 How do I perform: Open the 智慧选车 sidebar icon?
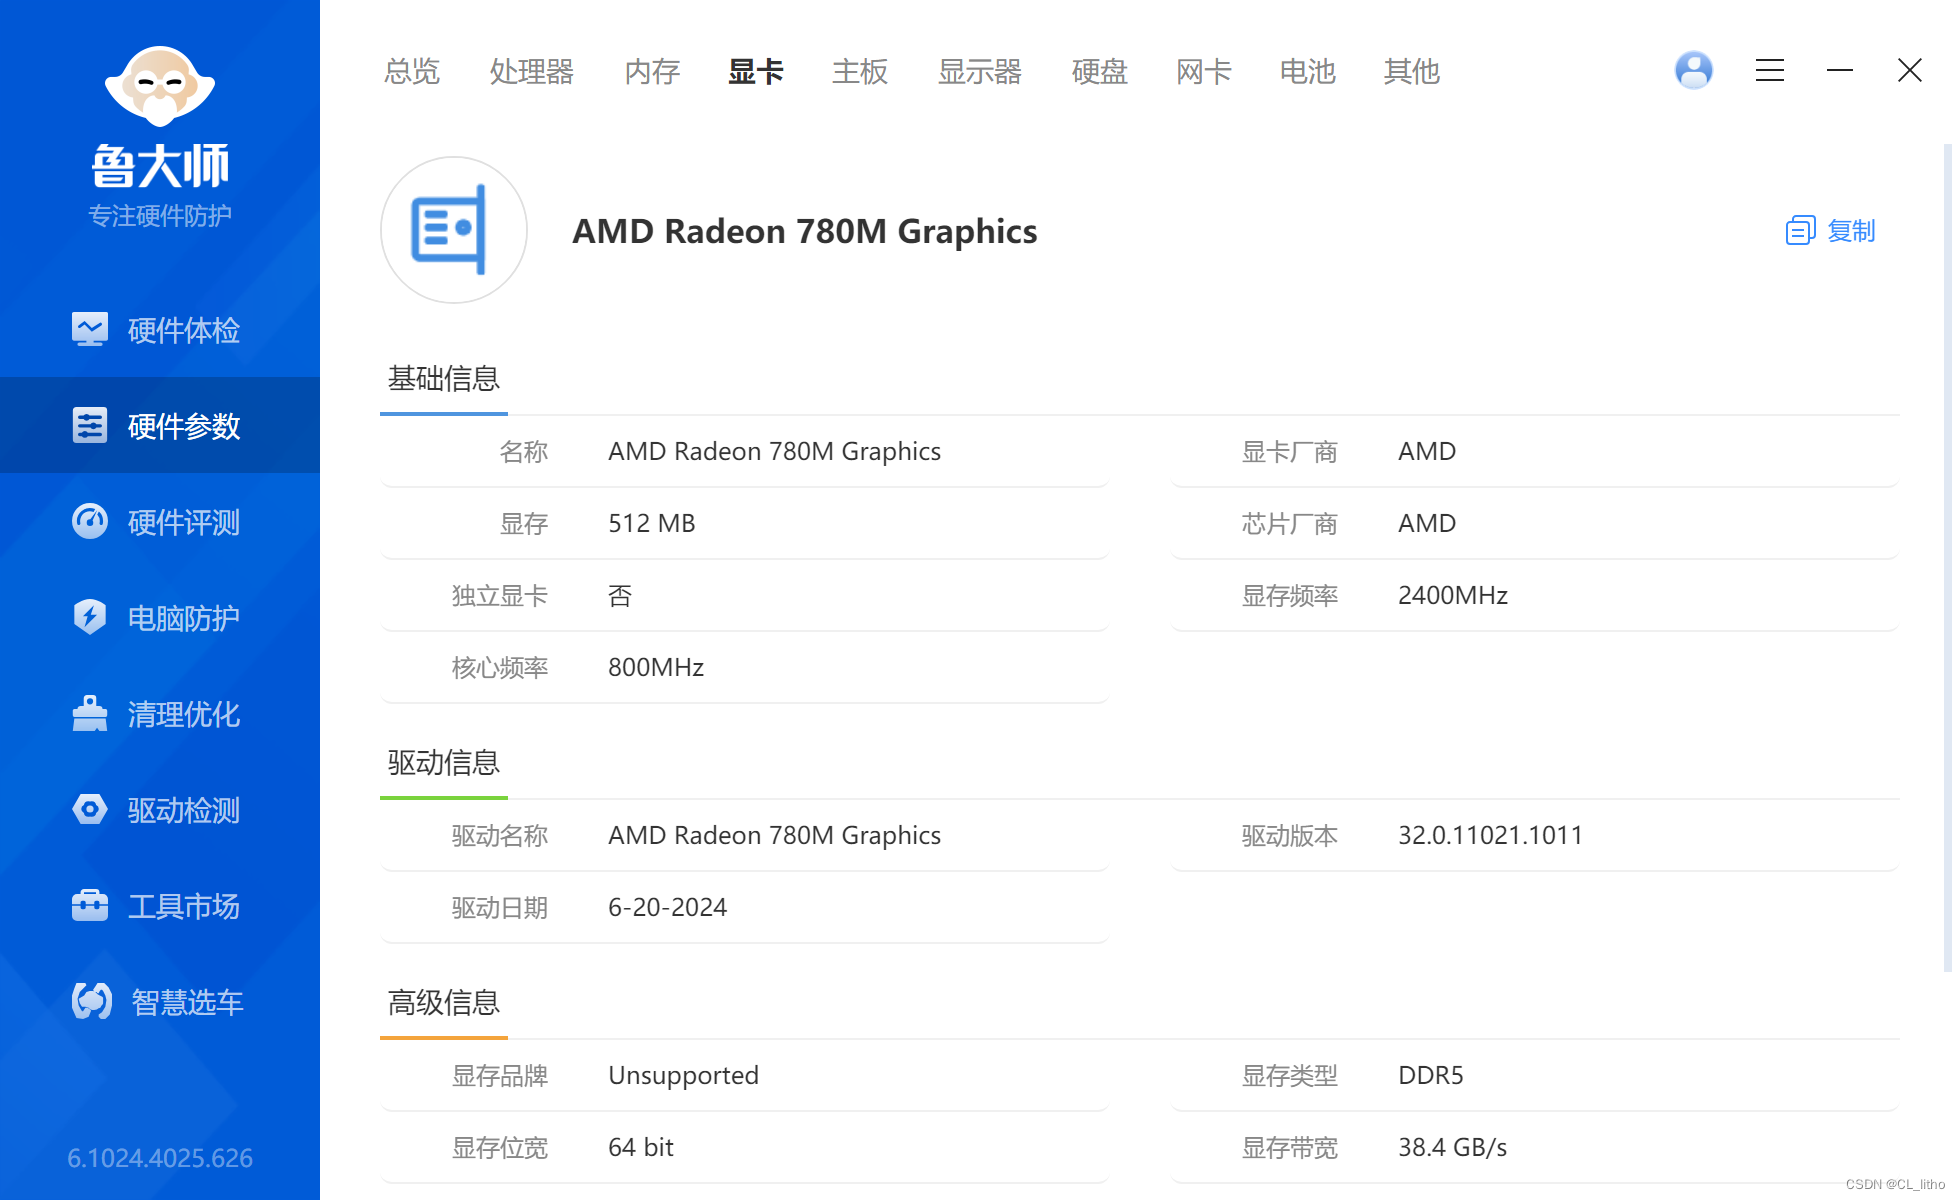coord(92,1001)
